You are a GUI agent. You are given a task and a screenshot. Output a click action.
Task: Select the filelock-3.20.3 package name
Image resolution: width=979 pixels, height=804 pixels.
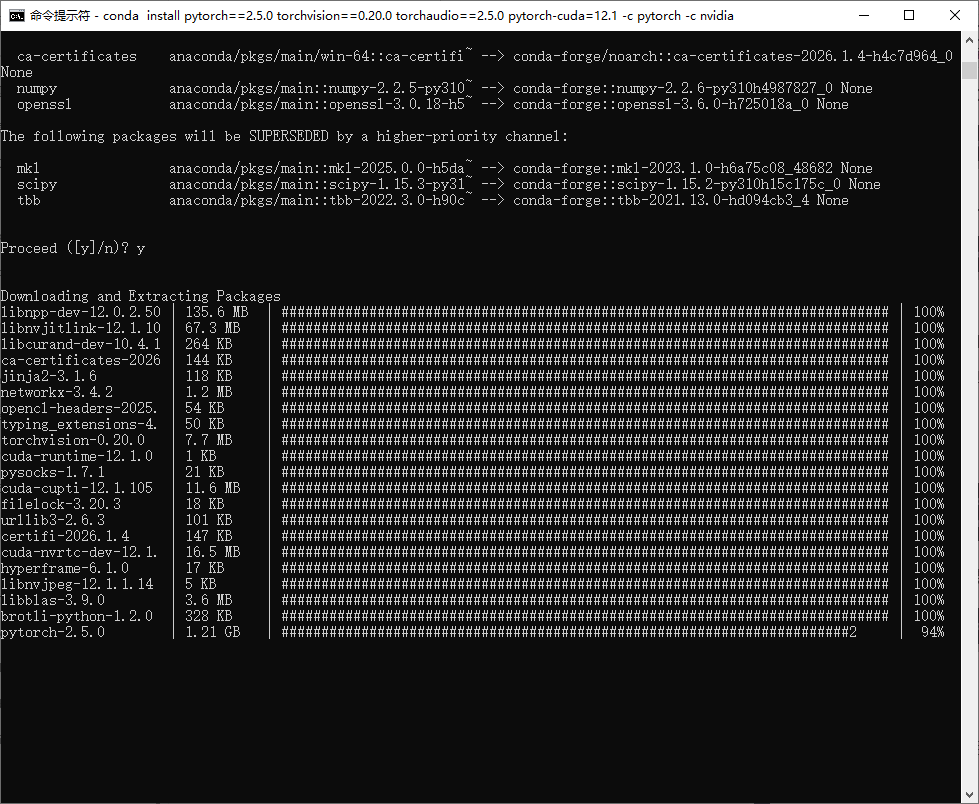point(61,504)
